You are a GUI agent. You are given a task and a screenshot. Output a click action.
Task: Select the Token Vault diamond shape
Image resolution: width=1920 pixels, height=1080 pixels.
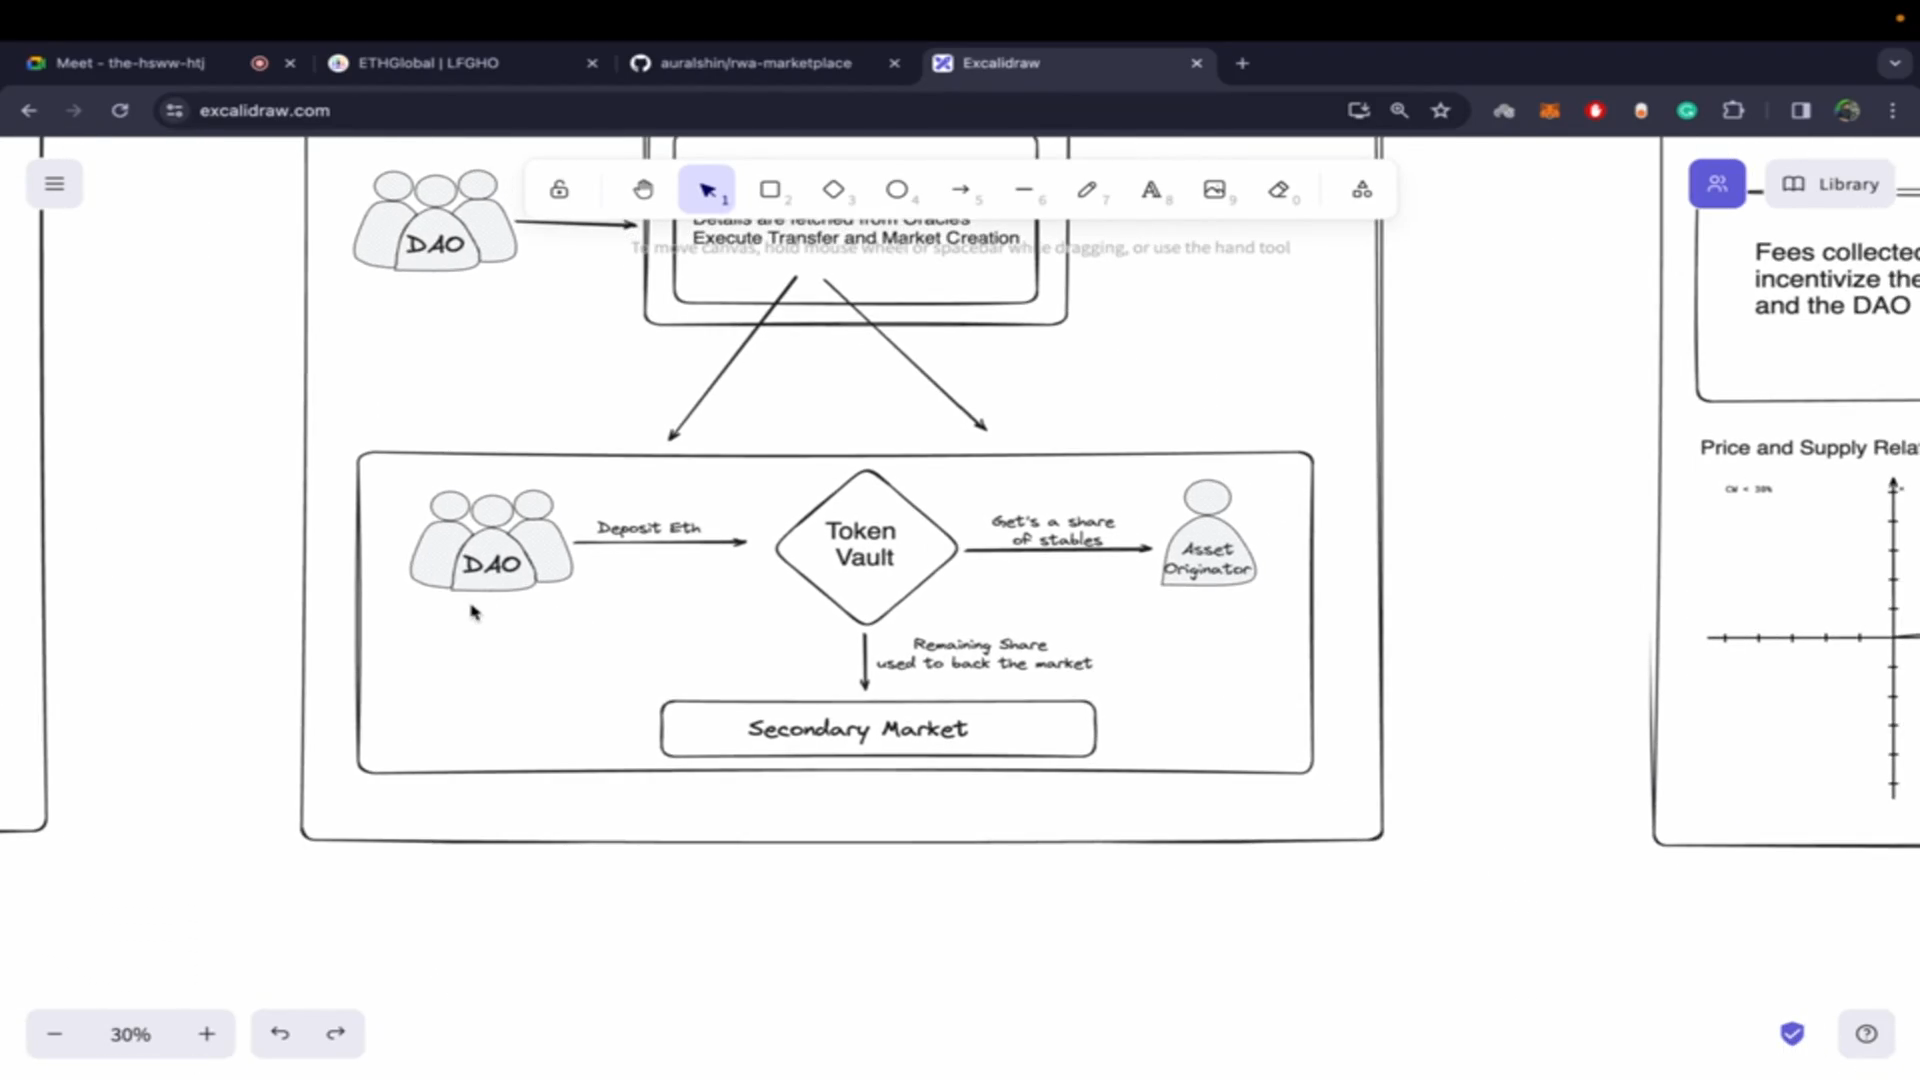pos(866,547)
